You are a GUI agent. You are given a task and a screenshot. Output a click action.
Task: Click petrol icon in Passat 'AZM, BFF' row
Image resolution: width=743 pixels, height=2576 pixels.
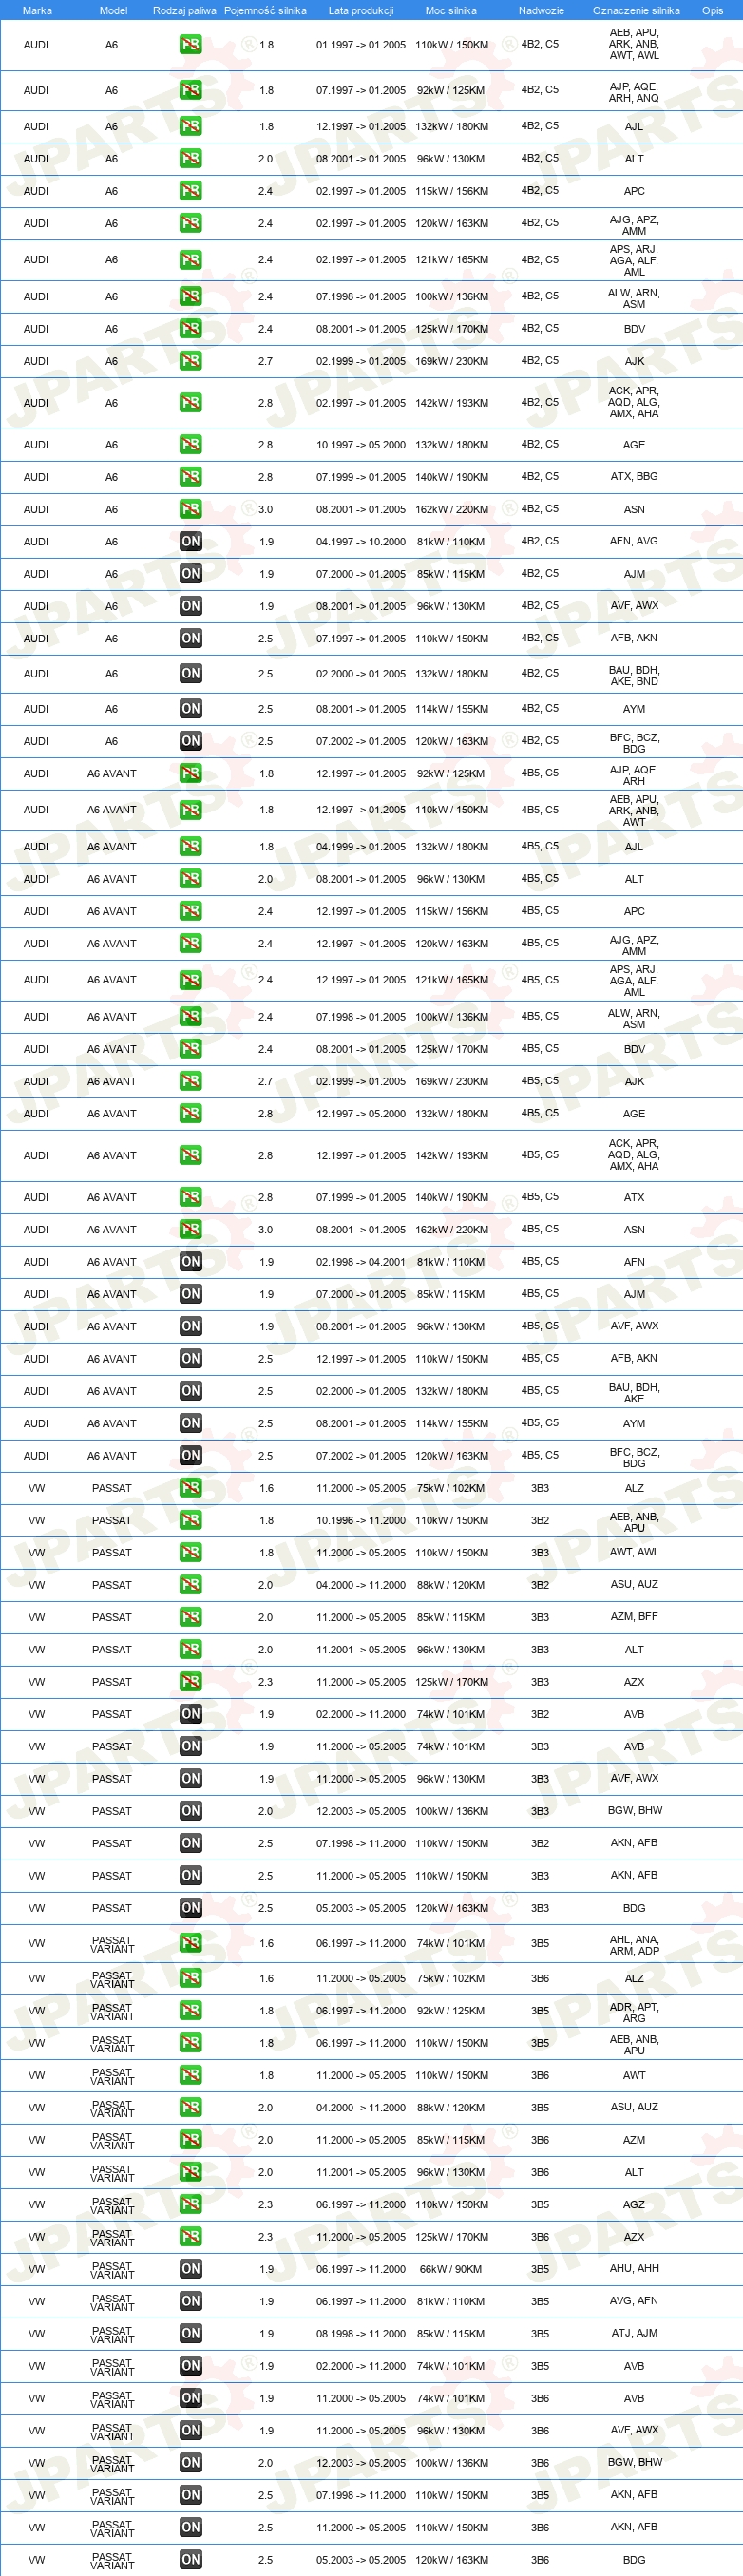(x=190, y=1617)
